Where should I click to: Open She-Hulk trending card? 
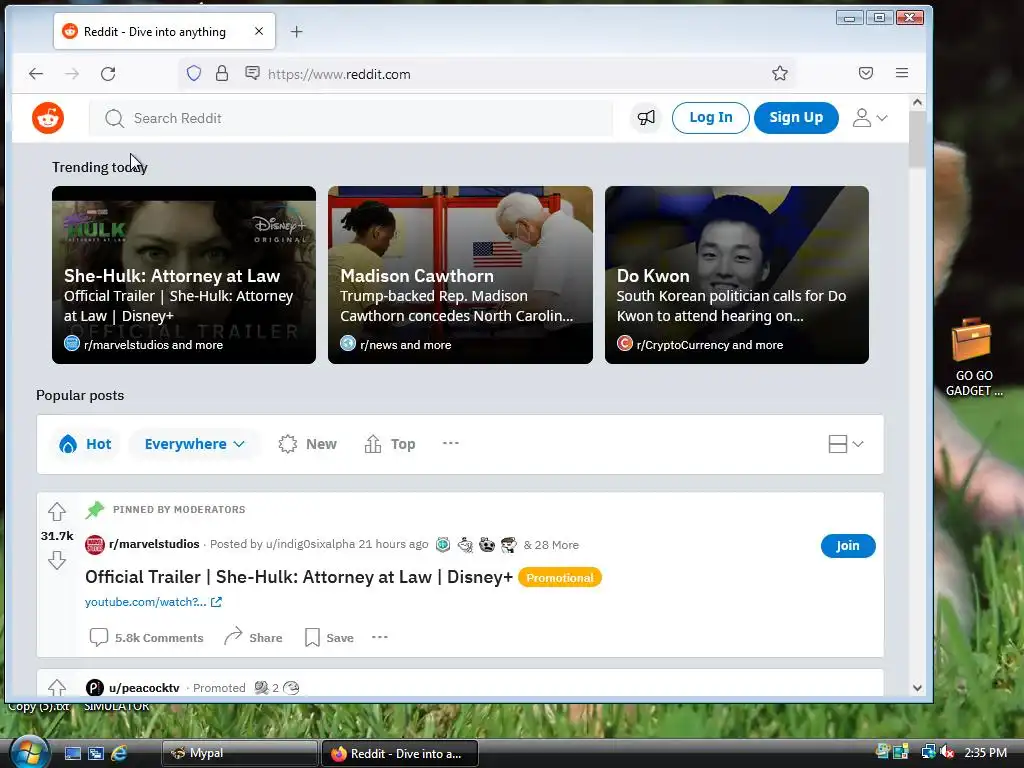[184, 275]
